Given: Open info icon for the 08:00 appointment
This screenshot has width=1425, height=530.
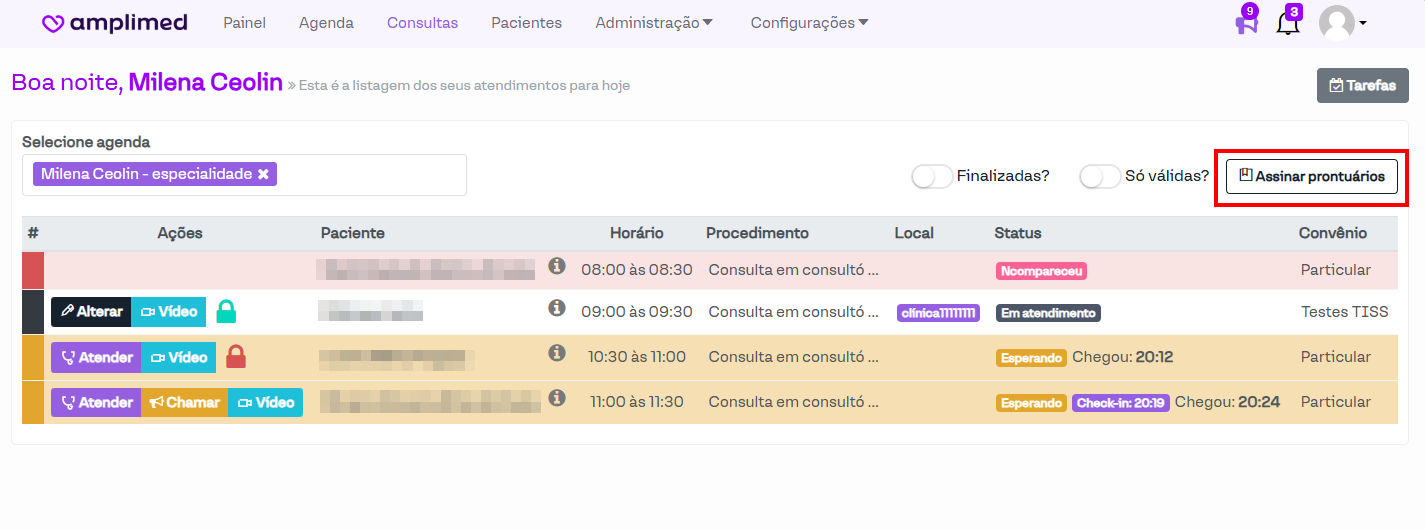Looking at the screenshot, I should [557, 266].
